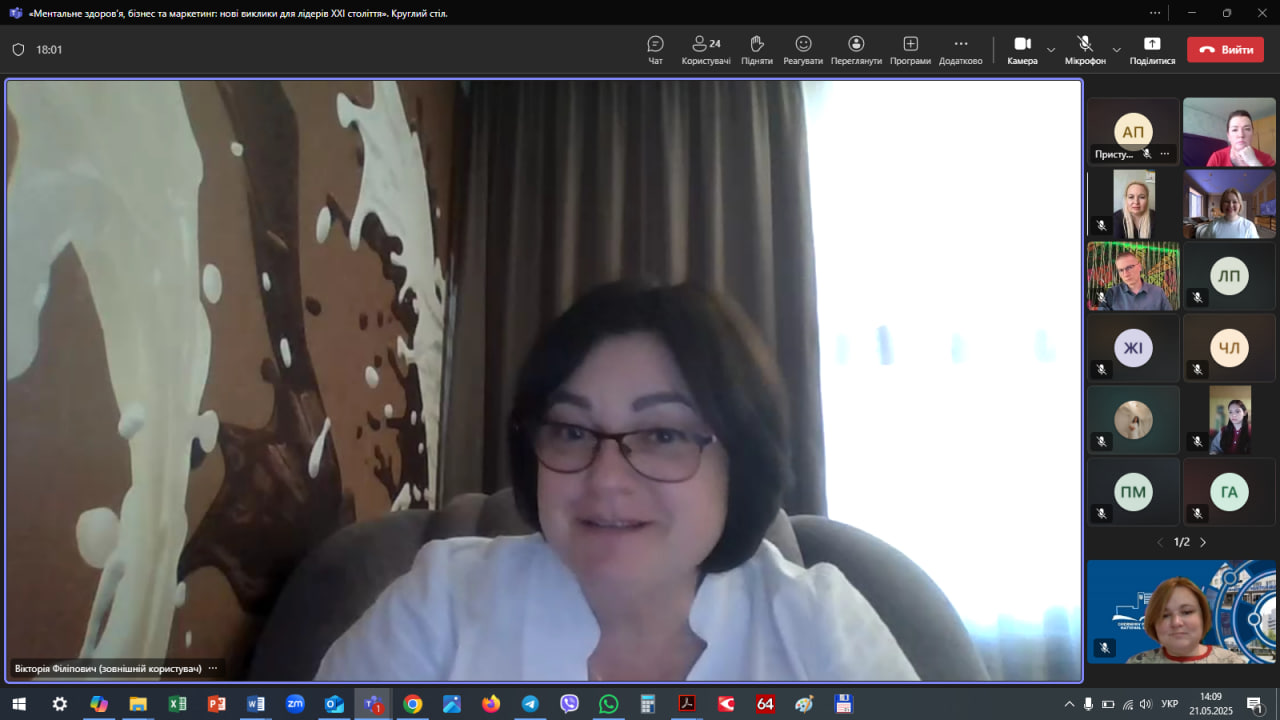
Task: Open Telegram from the taskbar
Action: 530,704
